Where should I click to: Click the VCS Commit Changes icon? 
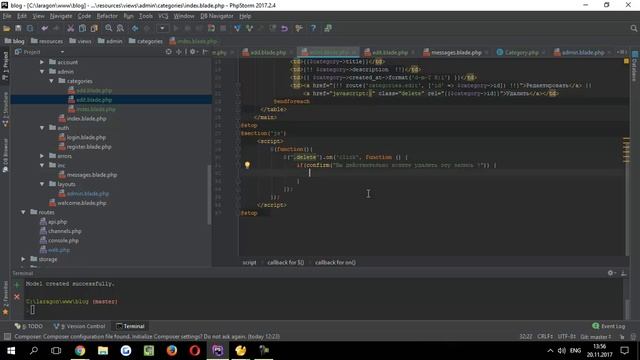coord(249,28)
